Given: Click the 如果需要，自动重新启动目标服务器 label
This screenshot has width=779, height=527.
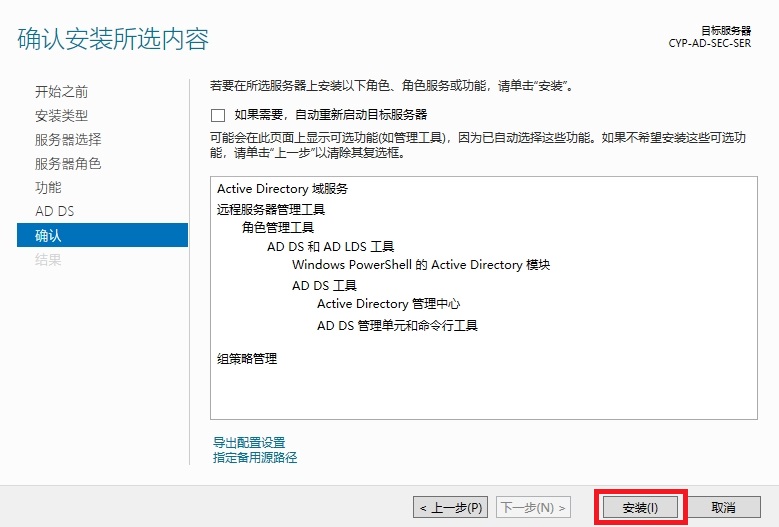Looking at the screenshot, I should pyautogui.click(x=331, y=115).
